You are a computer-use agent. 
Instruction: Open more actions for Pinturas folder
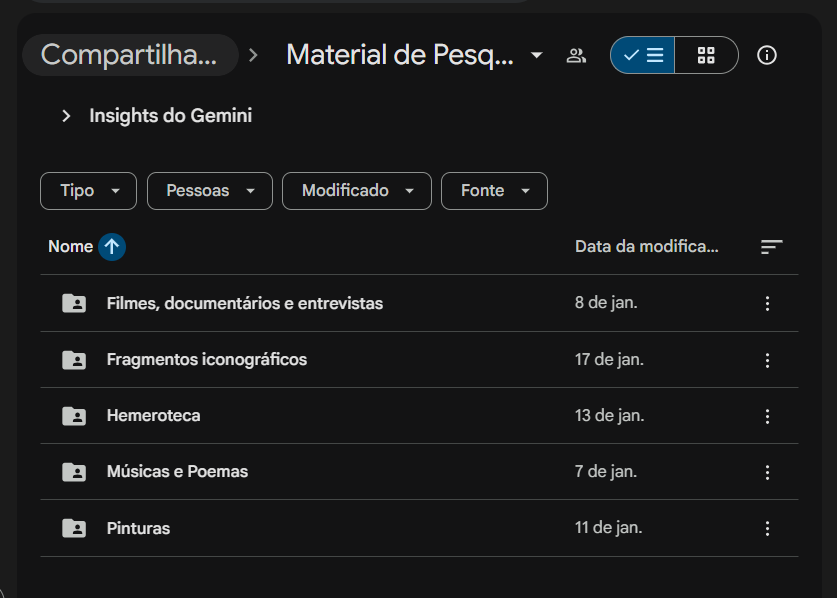tap(767, 529)
